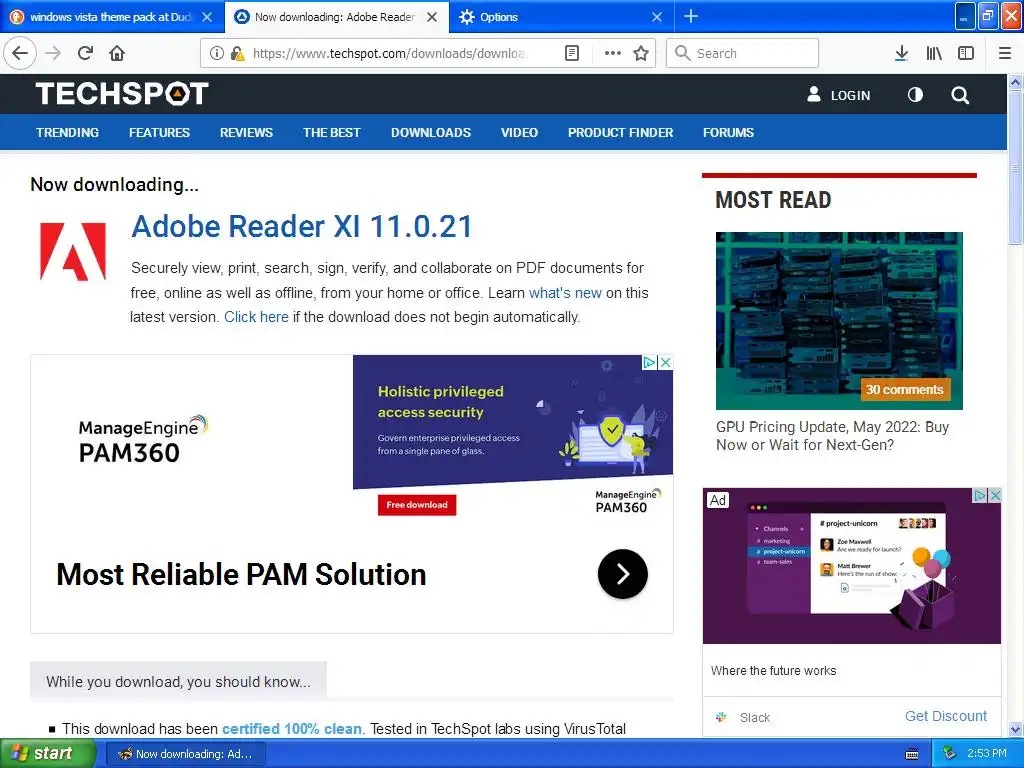Show site information icon in address bar
The width and height of the screenshot is (1024, 768).
[216, 54]
